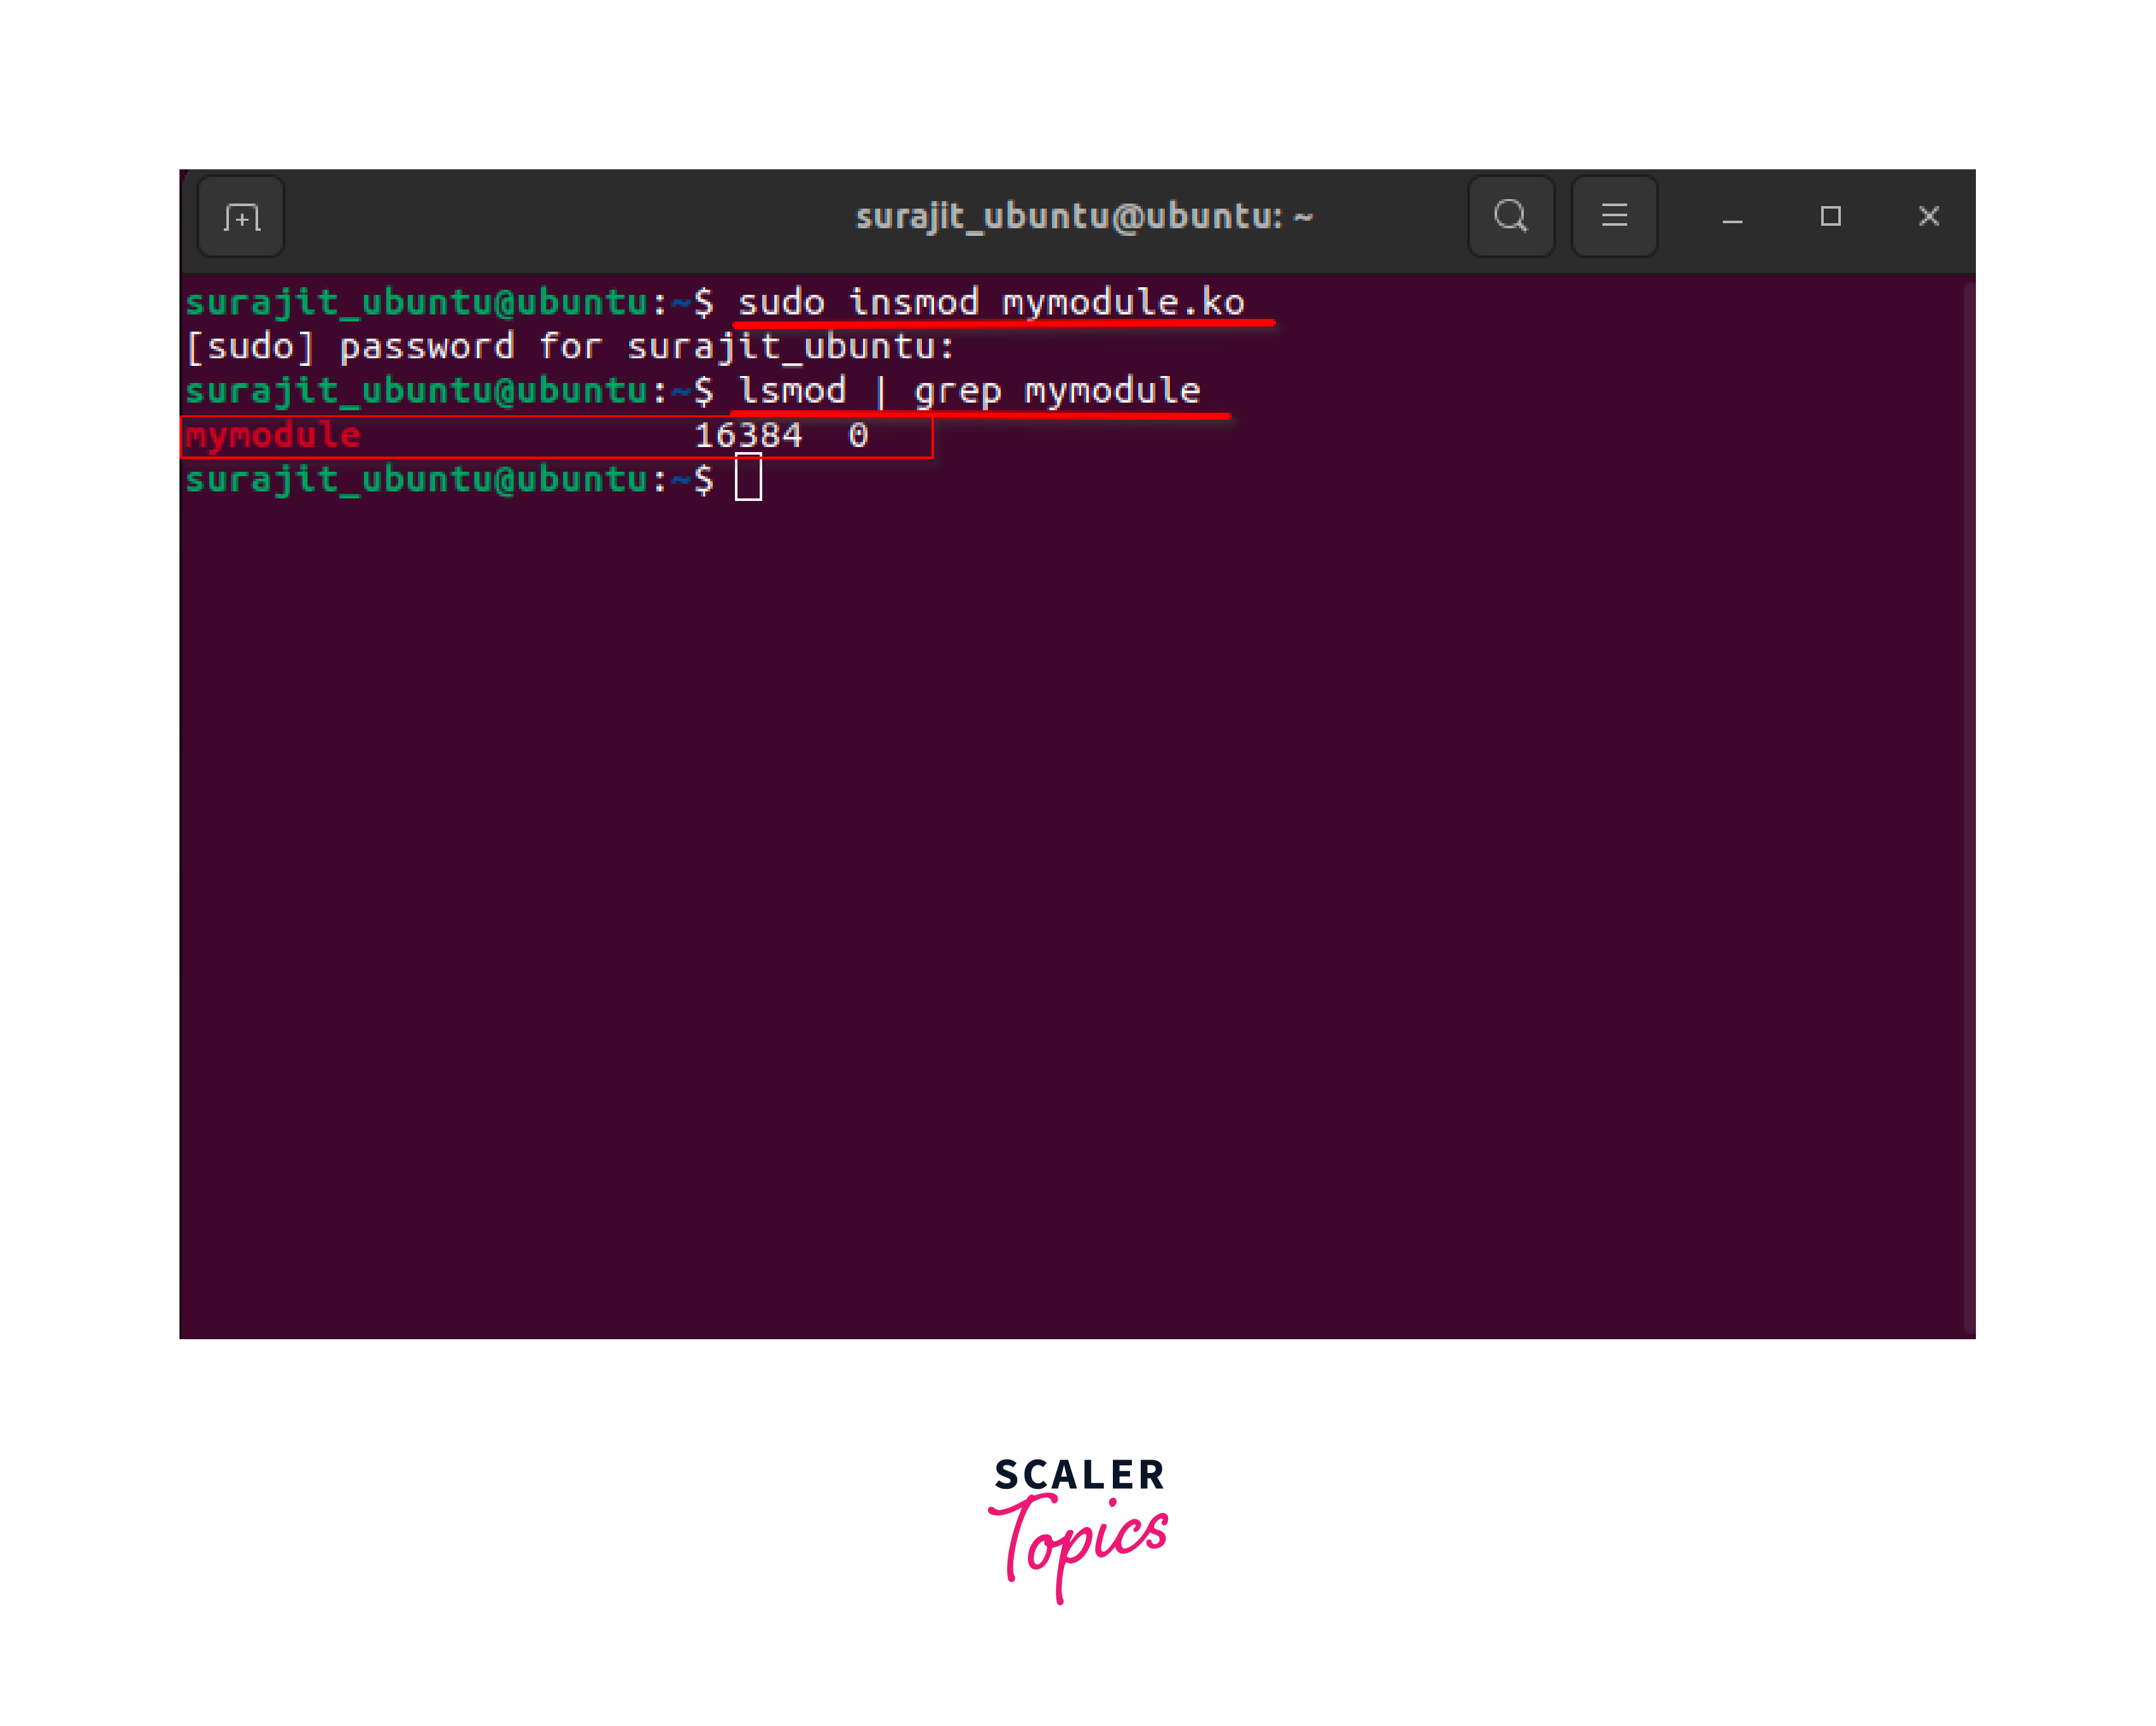Click the first green username prompt

[x=417, y=302]
